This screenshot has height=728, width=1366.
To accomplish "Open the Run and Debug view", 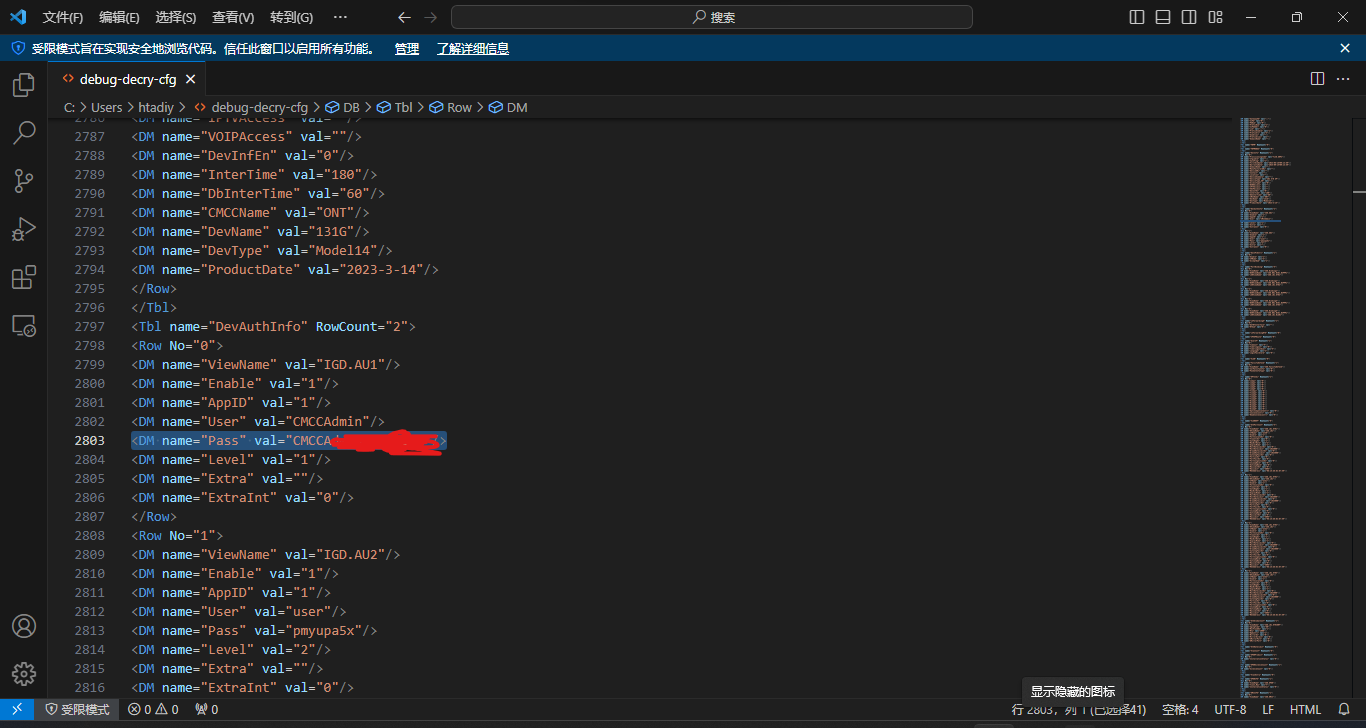I will (24, 229).
